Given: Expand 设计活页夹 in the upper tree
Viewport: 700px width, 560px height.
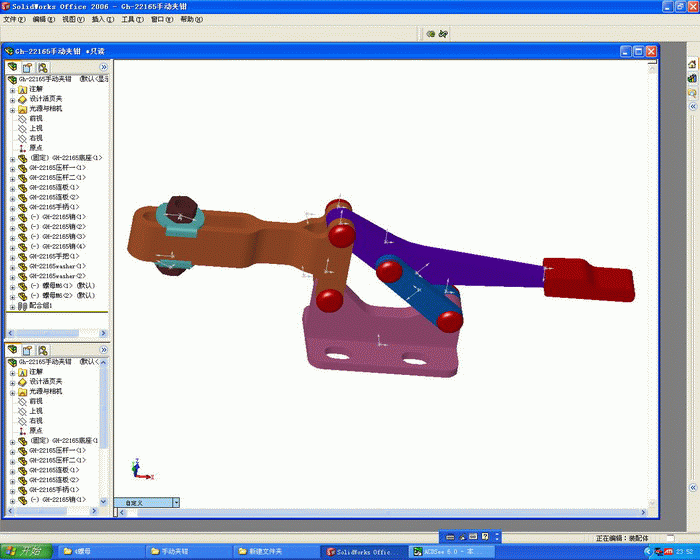Looking at the screenshot, I should (x=12, y=100).
